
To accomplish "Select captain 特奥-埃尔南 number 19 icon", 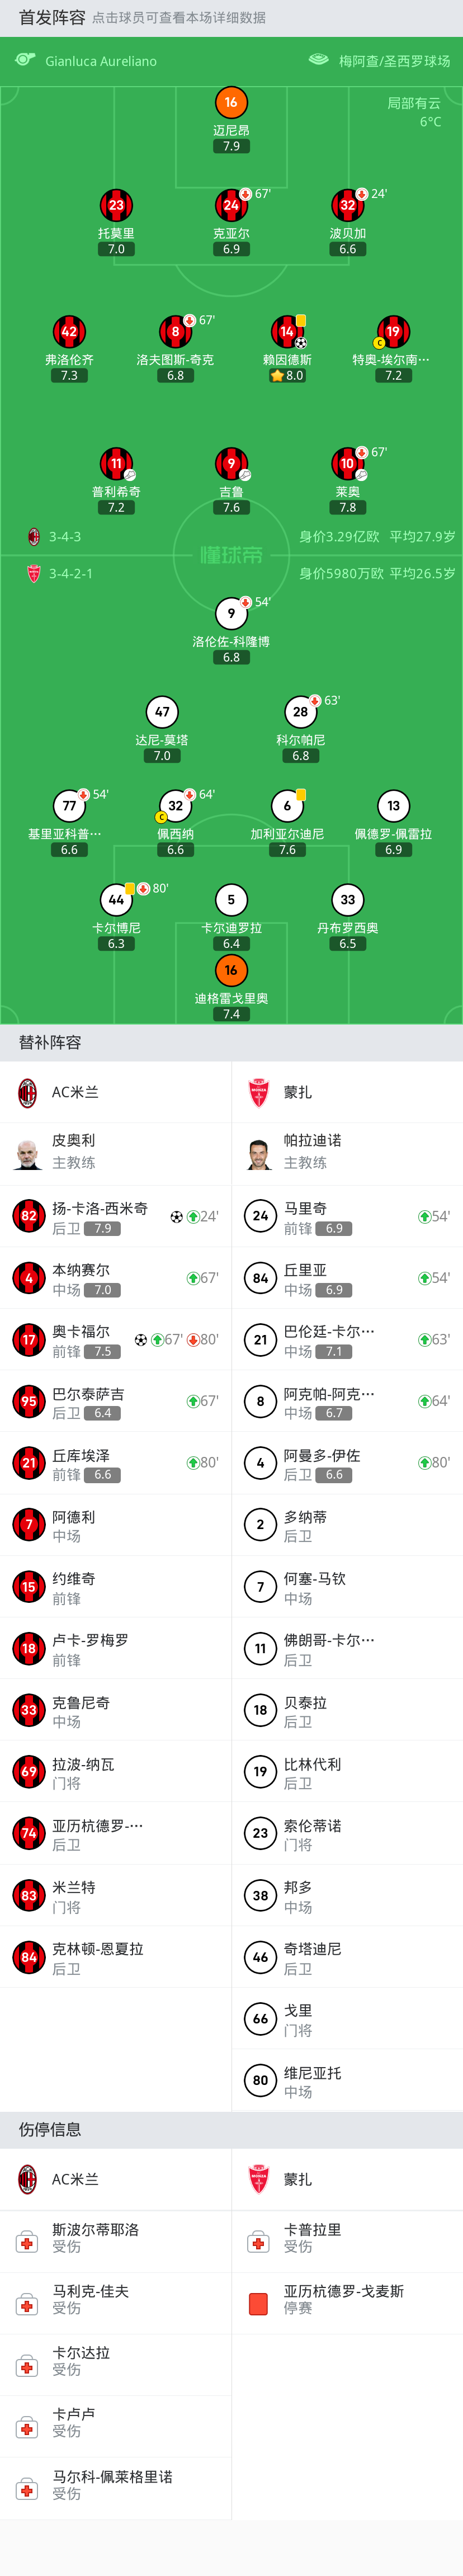I will [x=393, y=332].
